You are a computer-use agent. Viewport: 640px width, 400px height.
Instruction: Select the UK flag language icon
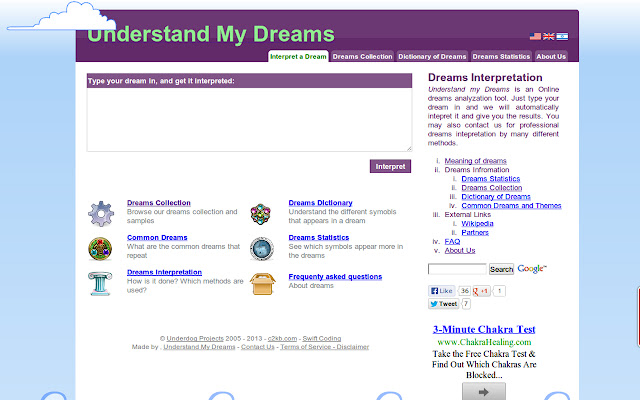tap(549, 36)
